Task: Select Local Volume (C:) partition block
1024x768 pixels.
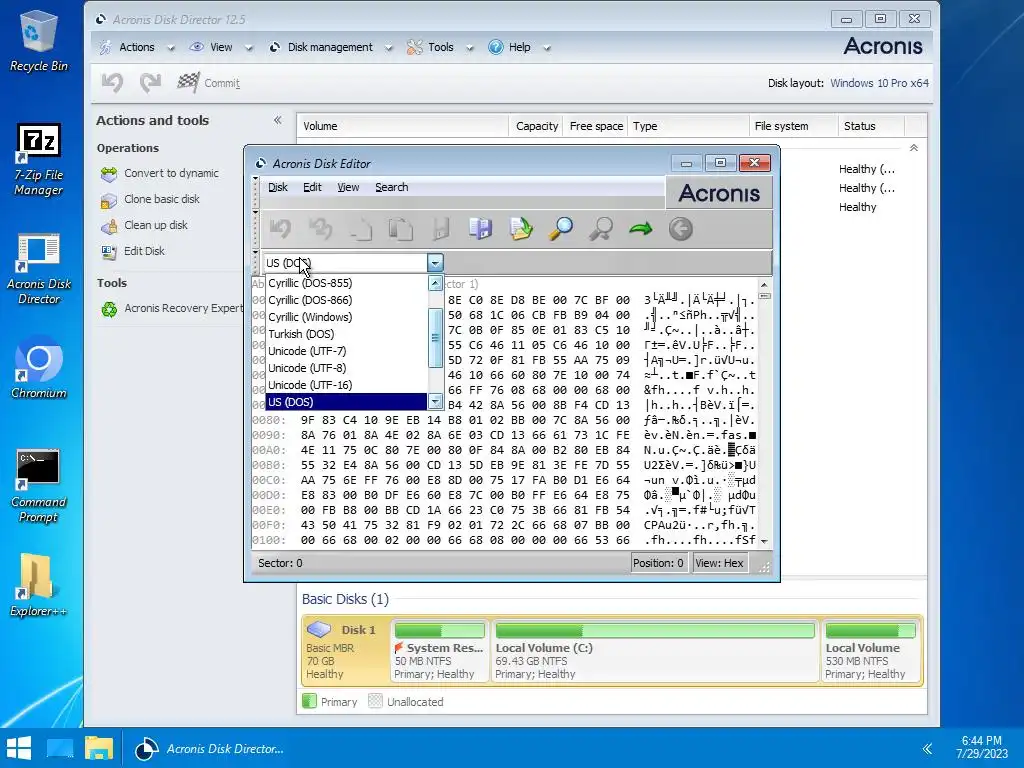Action: [655, 650]
